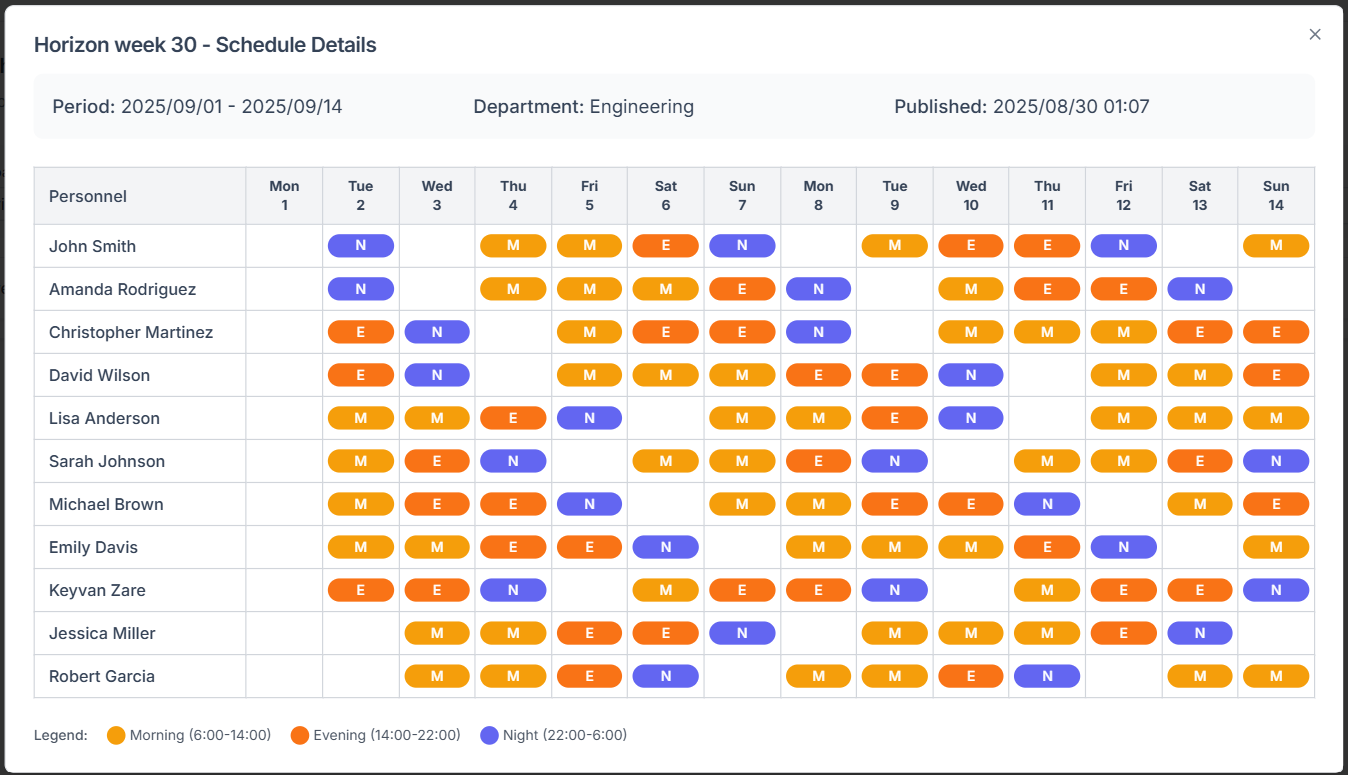The width and height of the screenshot is (1348, 775).
Task: Click Michael Brown's Night shift on Thu 11
Action: (1047, 504)
